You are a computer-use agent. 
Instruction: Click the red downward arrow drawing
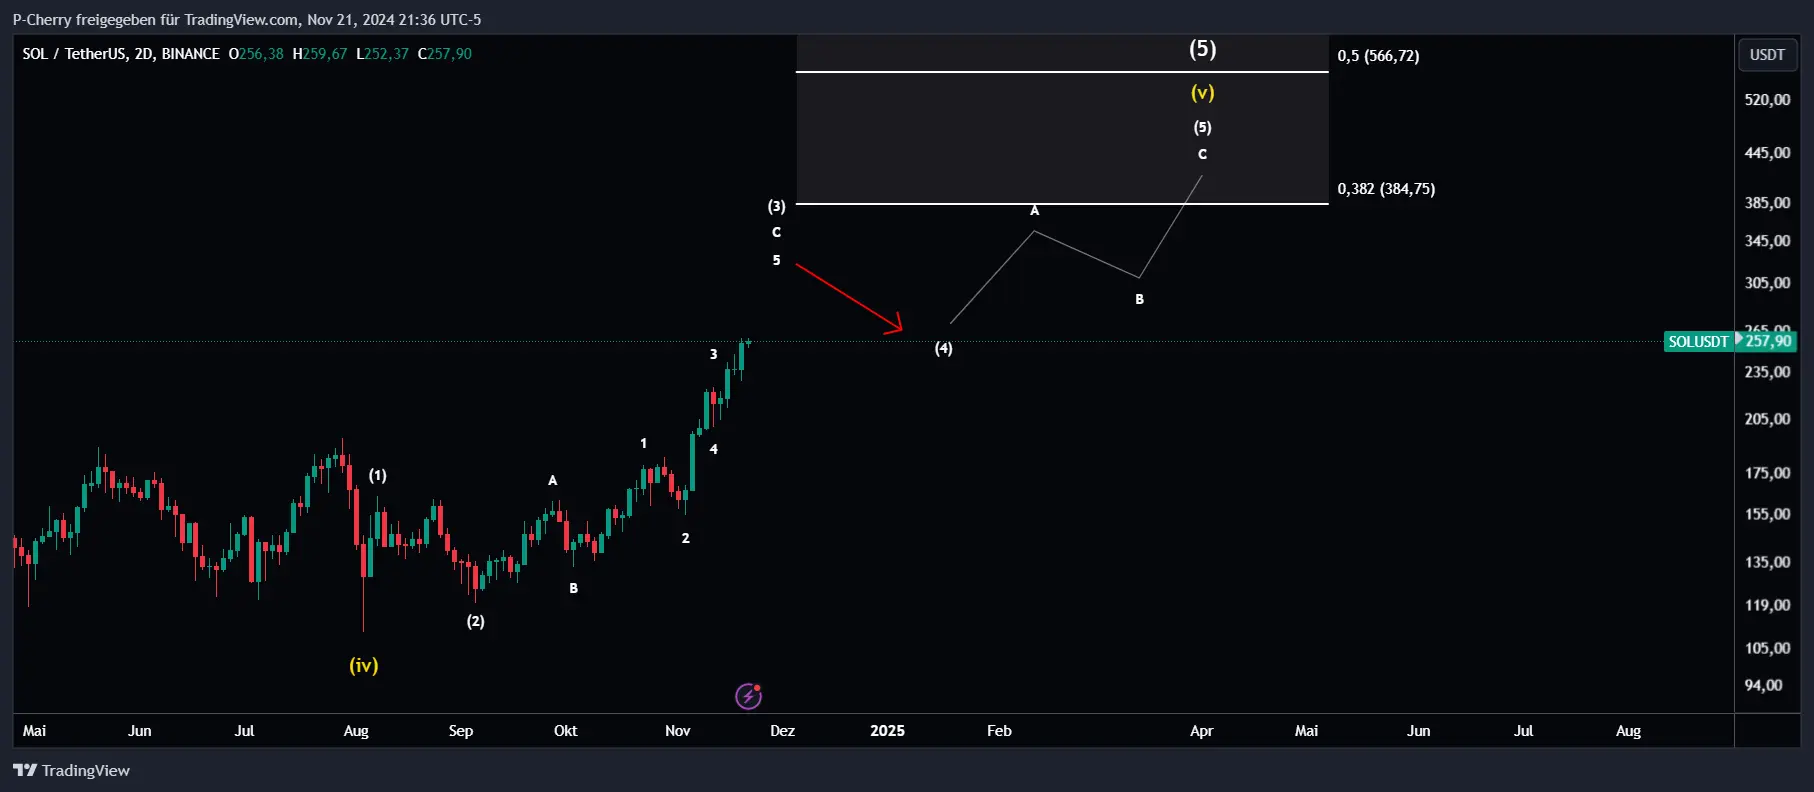coord(849,297)
